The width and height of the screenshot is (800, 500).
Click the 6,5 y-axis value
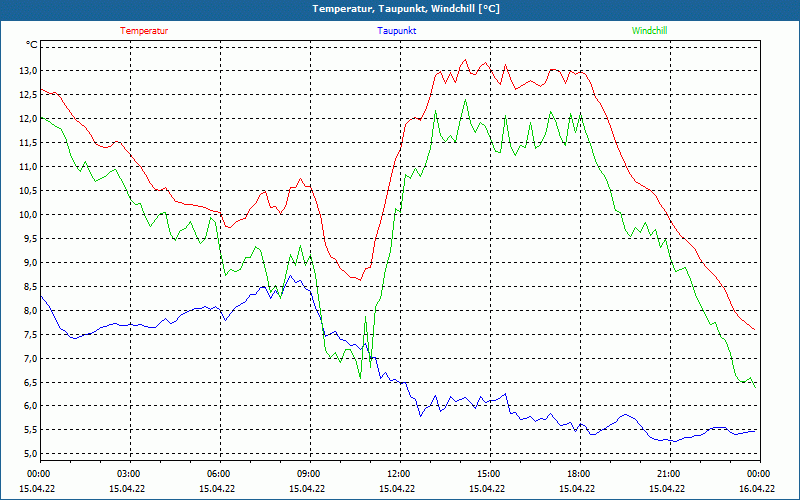tap(31, 383)
